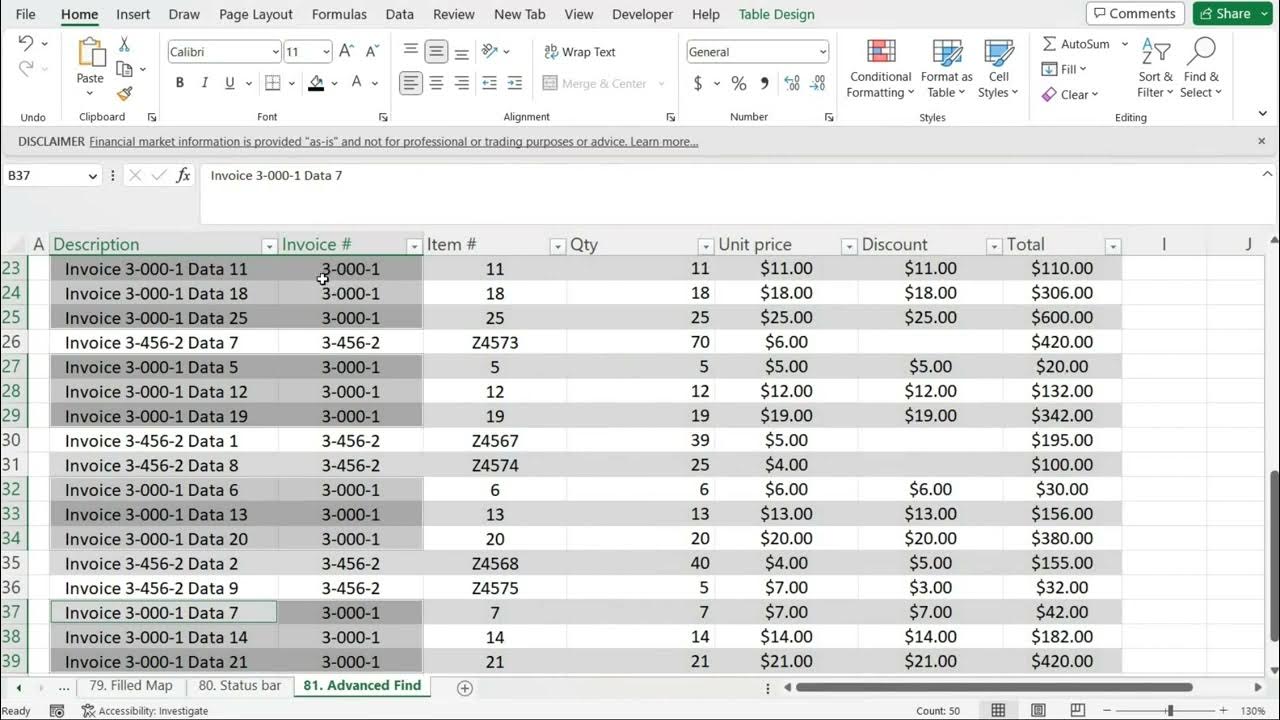Click the Cut scissors icon
Viewport: 1280px width, 720px height.
124,44
